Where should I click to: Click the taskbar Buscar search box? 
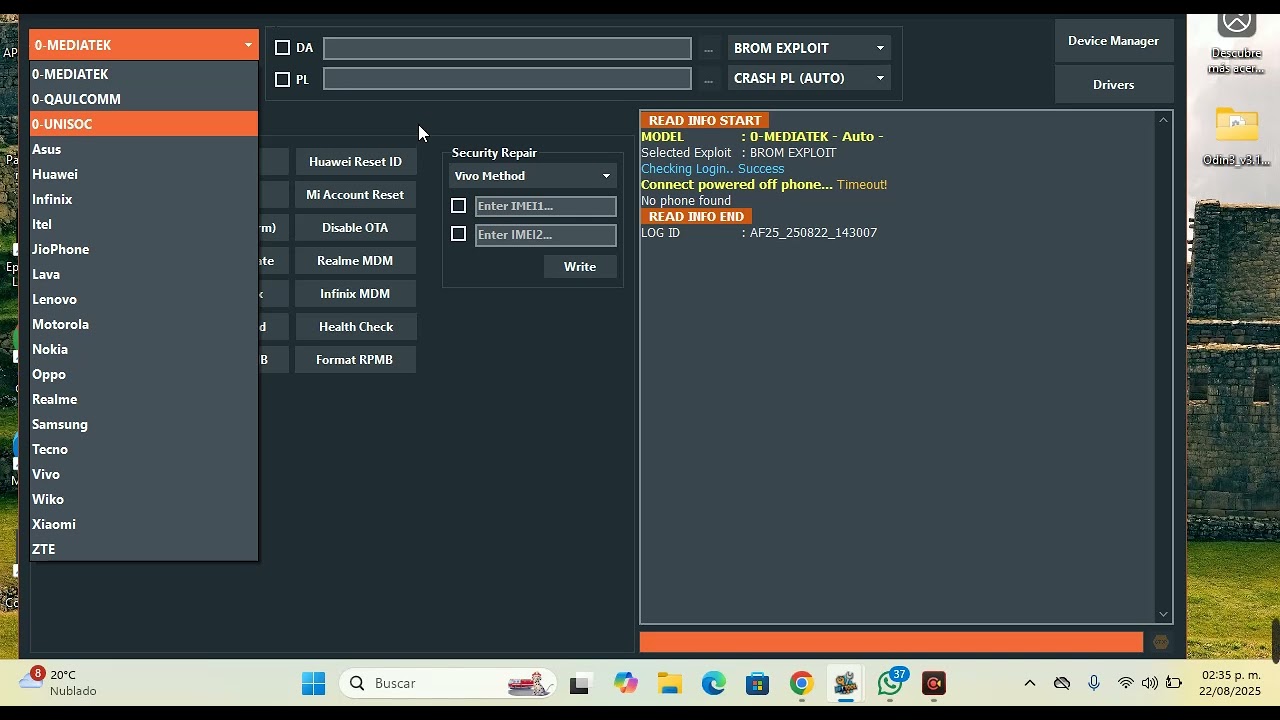click(449, 684)
